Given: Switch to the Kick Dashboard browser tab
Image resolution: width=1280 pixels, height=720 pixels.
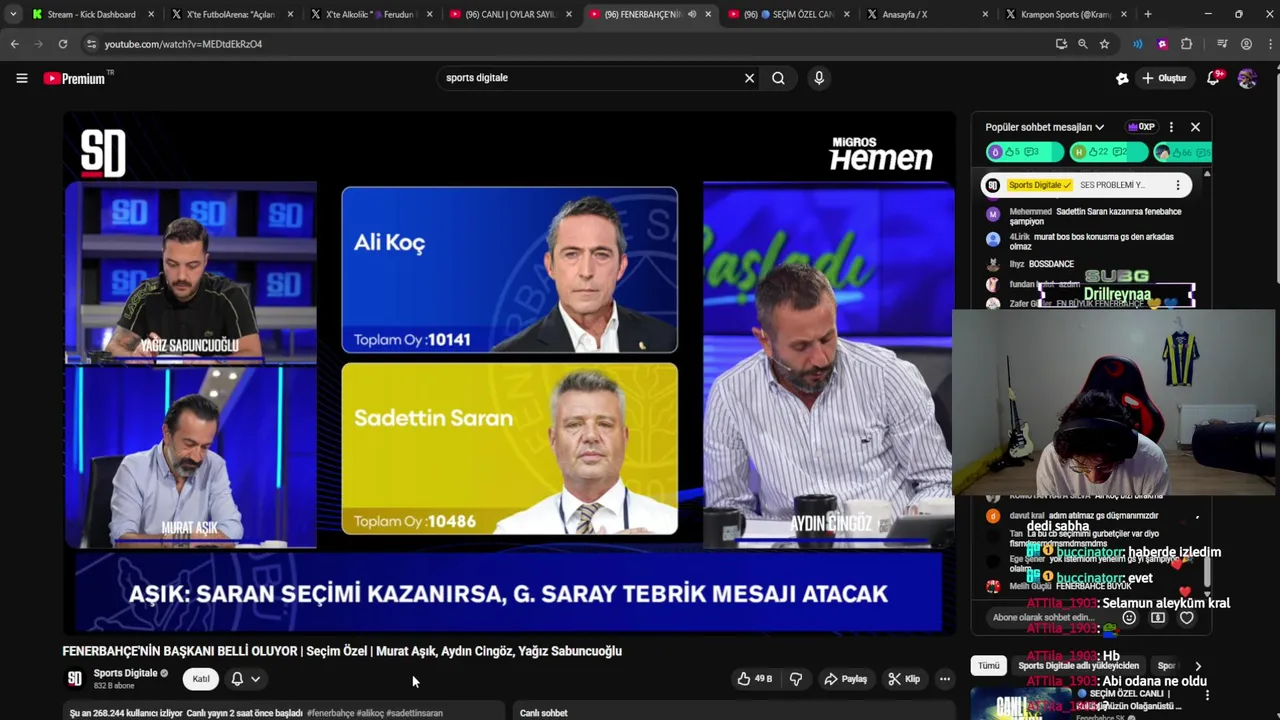Looking at the screenshot, I should (91, 14).
